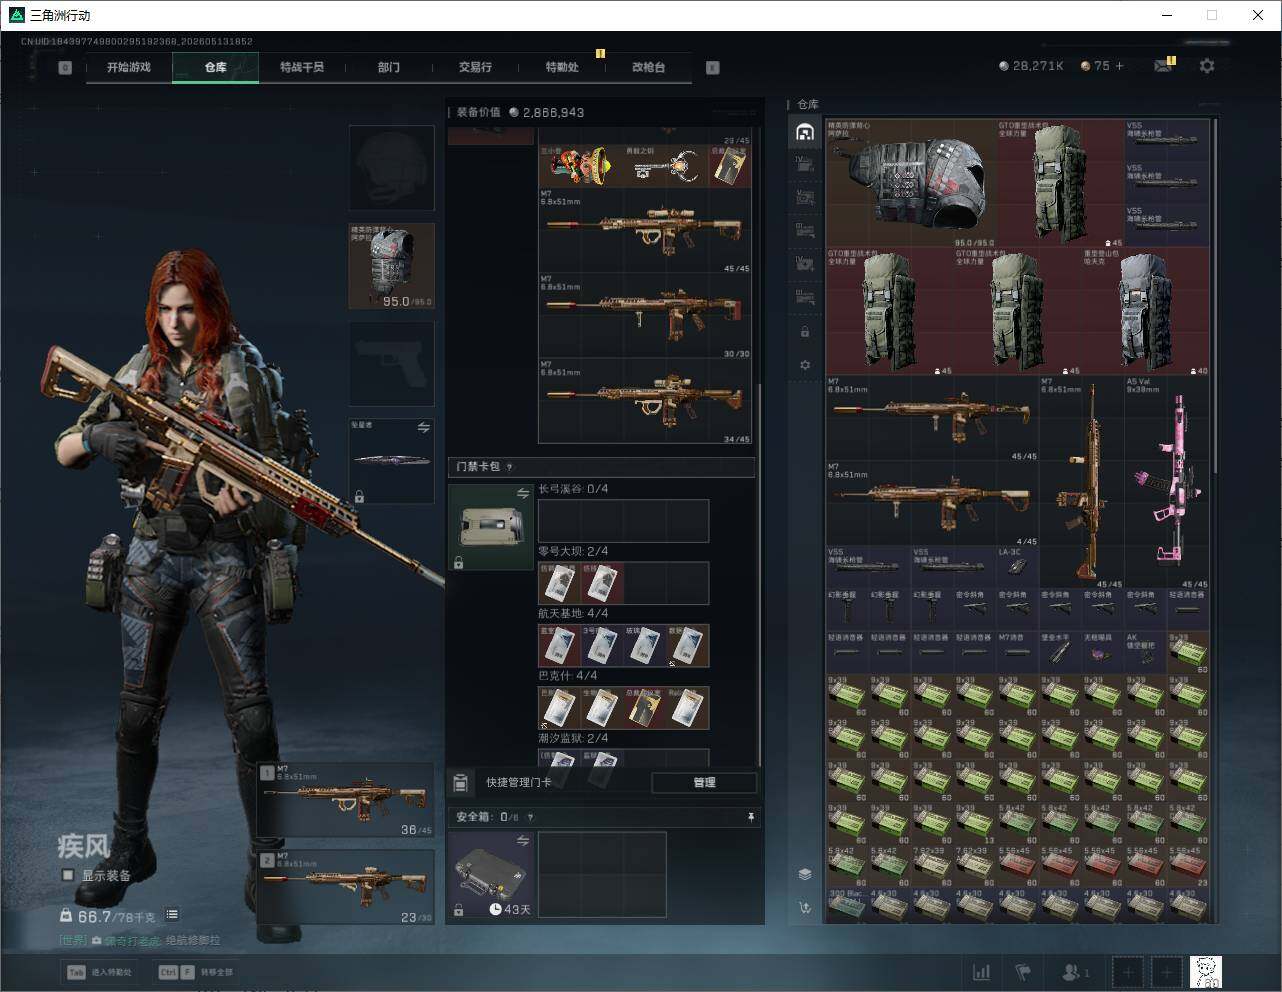Click the loadout panel scrollbar
Image resolution: width=1282 pixels, height=992 pixels.
tap(760, 575)
